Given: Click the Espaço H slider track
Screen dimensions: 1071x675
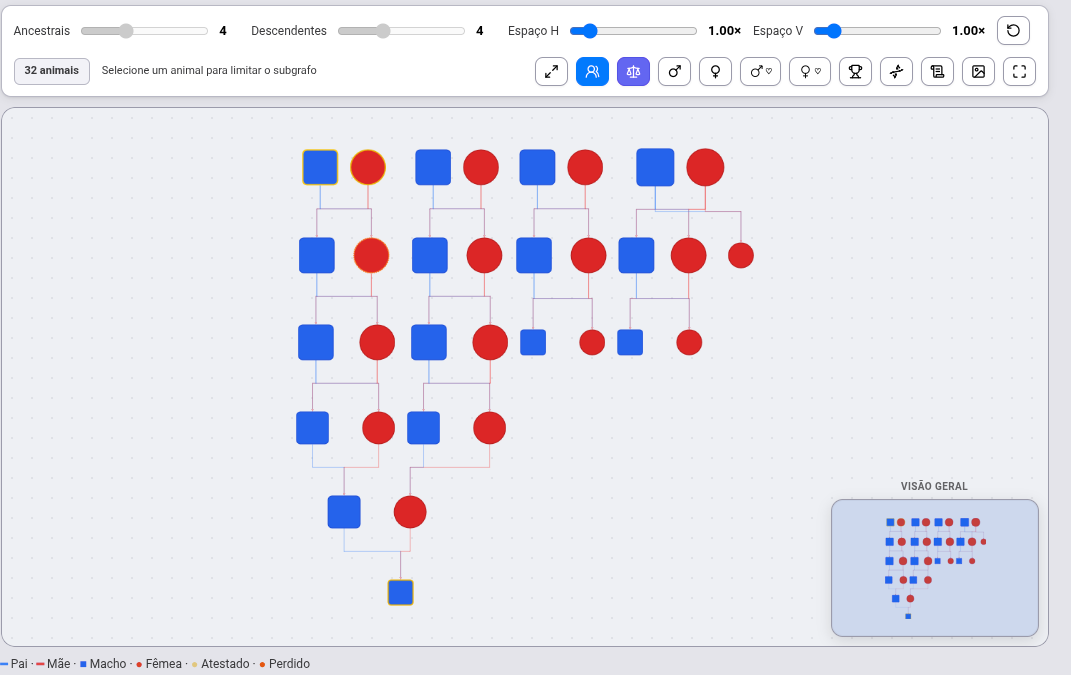Looking at the screenshot, I should pos(633,31).
